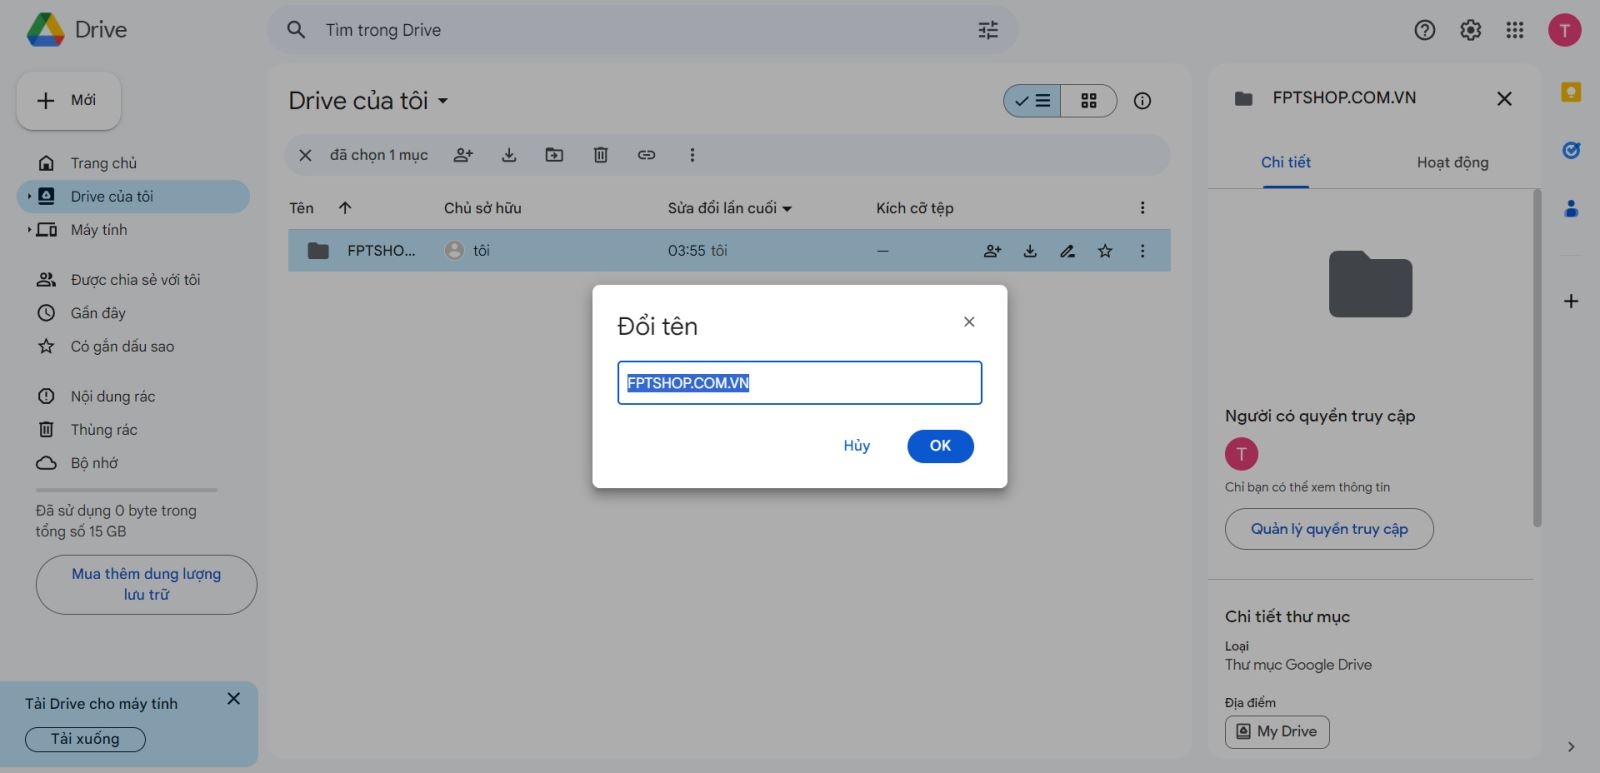Screen dimensions: 1600x773
Task: Click folder thumbnail in details panel
Action: pos(1370,284)
